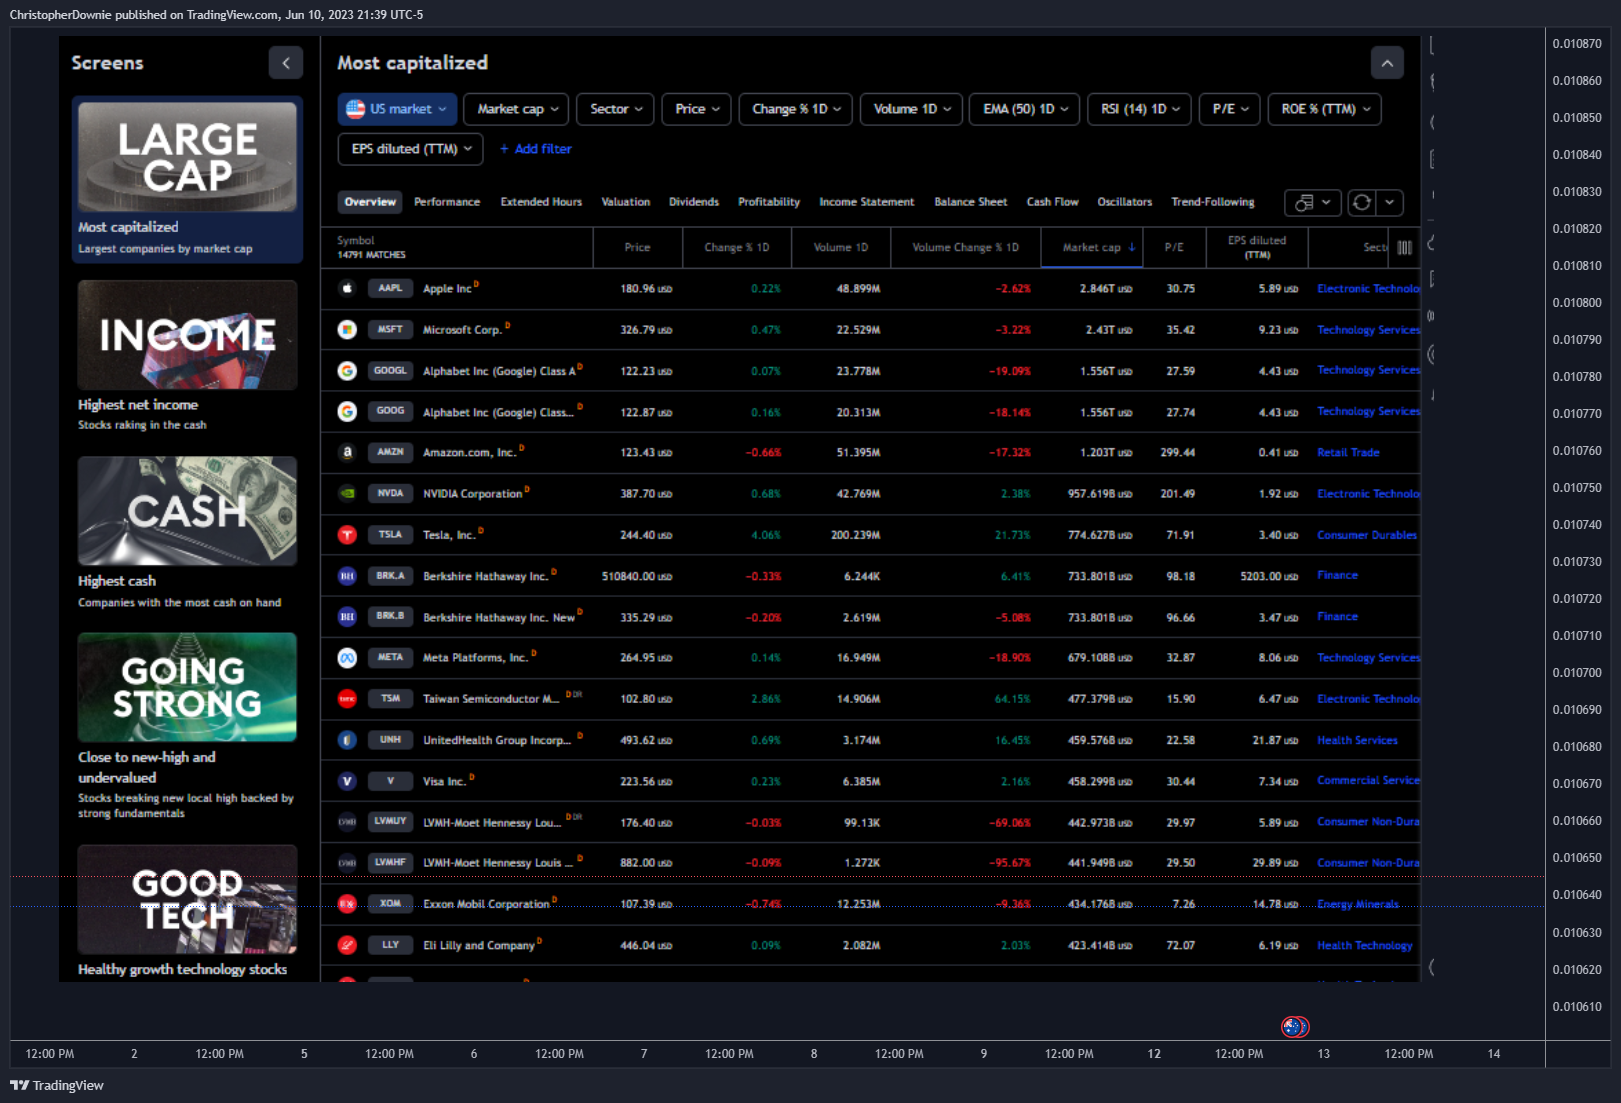The image size is (1621, 1103).
Task: Open the EMA (50) 1D filter dropdown
Action: coord(1025,109)
